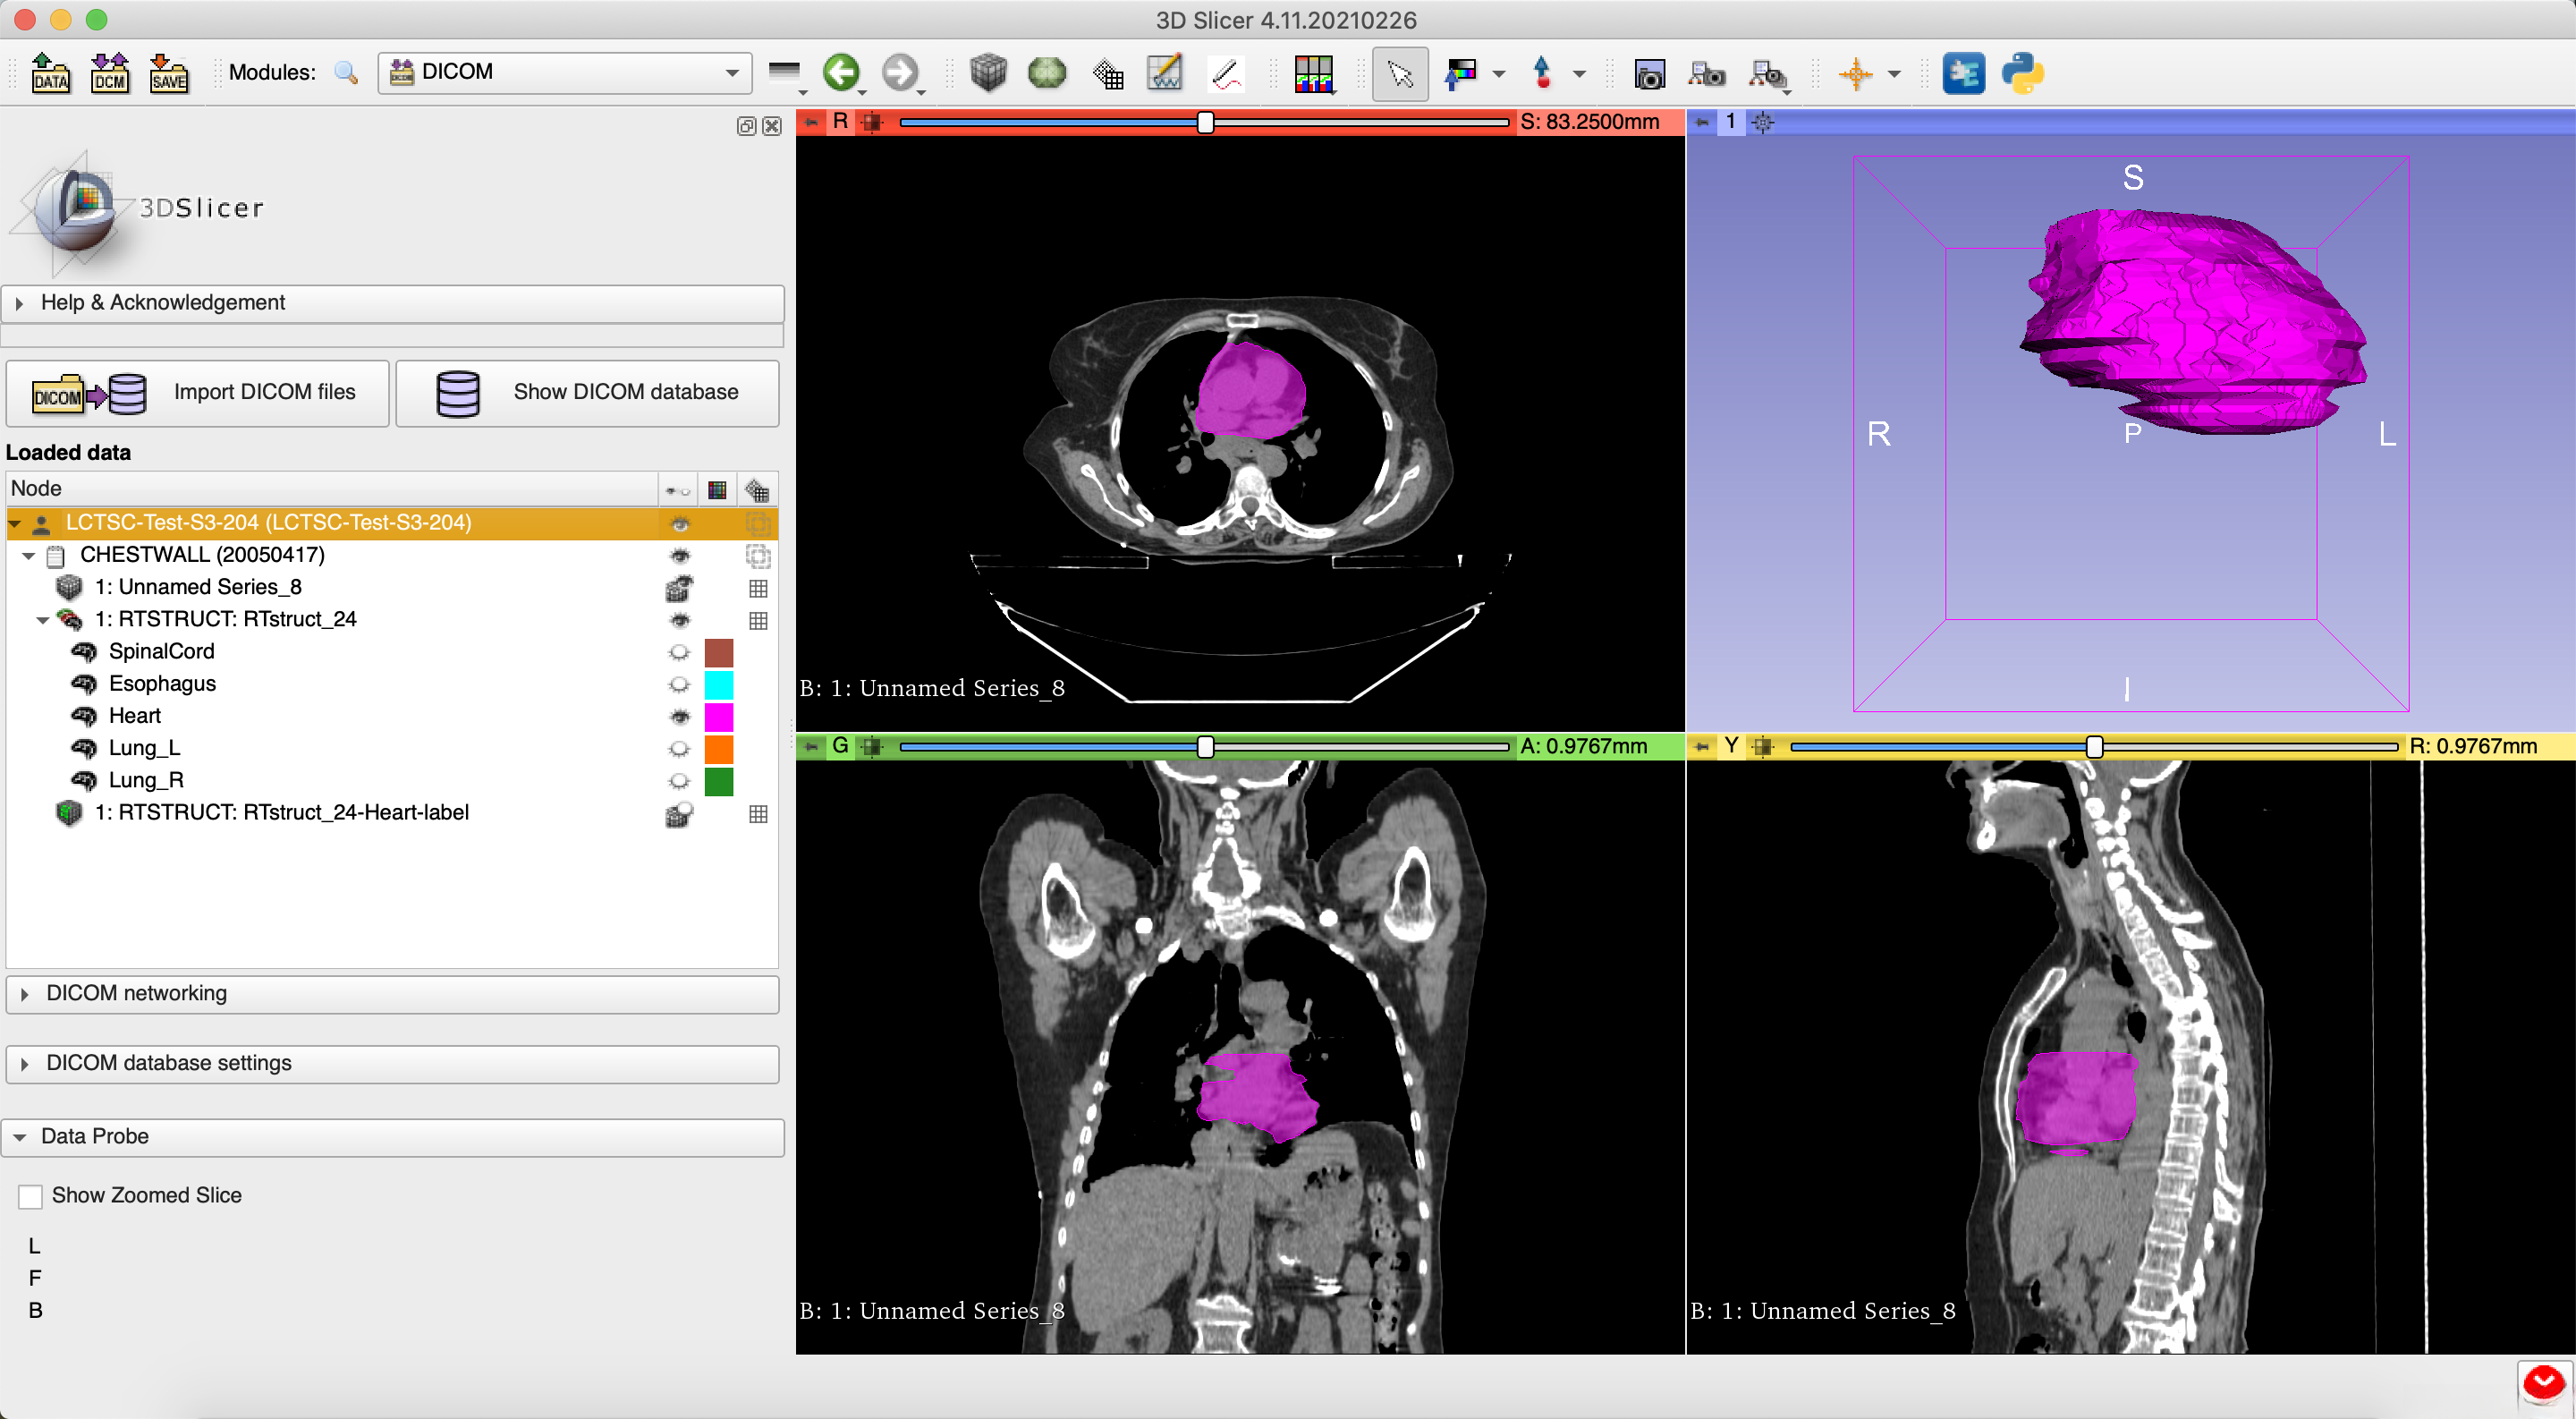Image resolution: width=2576 pixels, height=1419 pixels.
Task: Click the screenshot capture camera icon
Action: pyautogui.click(x=1649, y=73)
